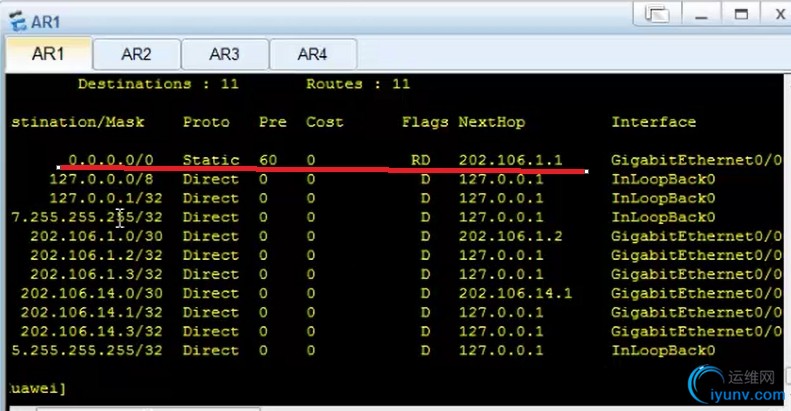Click the 202.106.1.3/32 destination

96,274
